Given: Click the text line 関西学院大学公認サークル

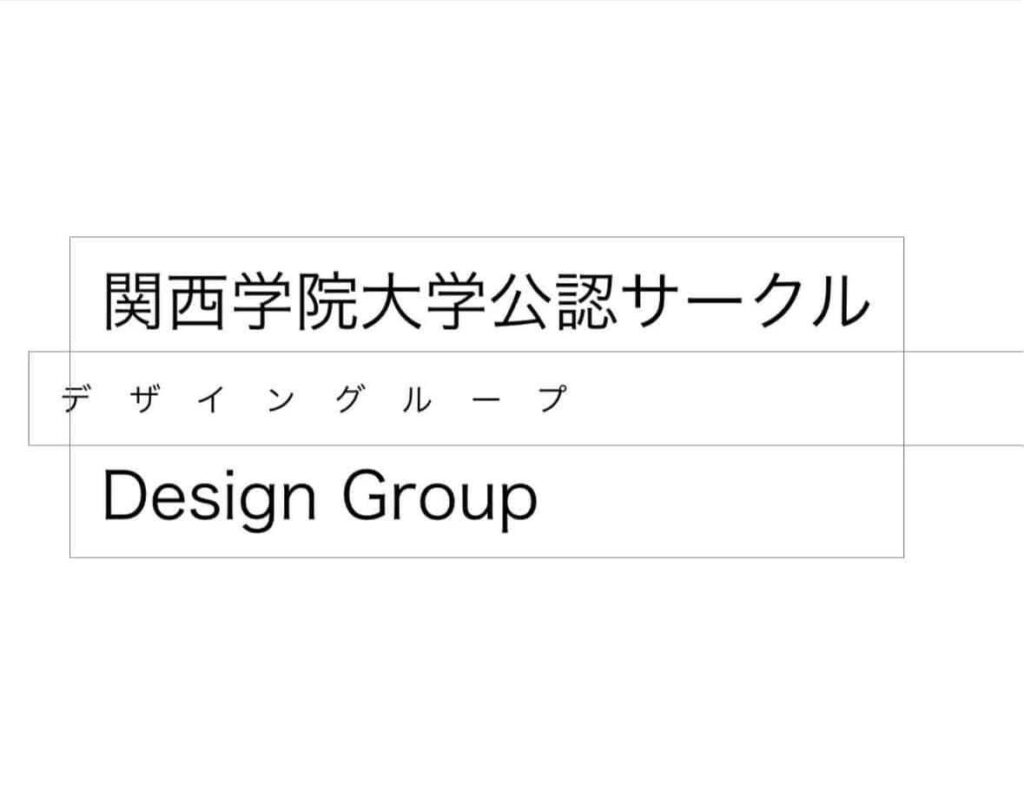Looking at the screenshot, I should (486, 300).
